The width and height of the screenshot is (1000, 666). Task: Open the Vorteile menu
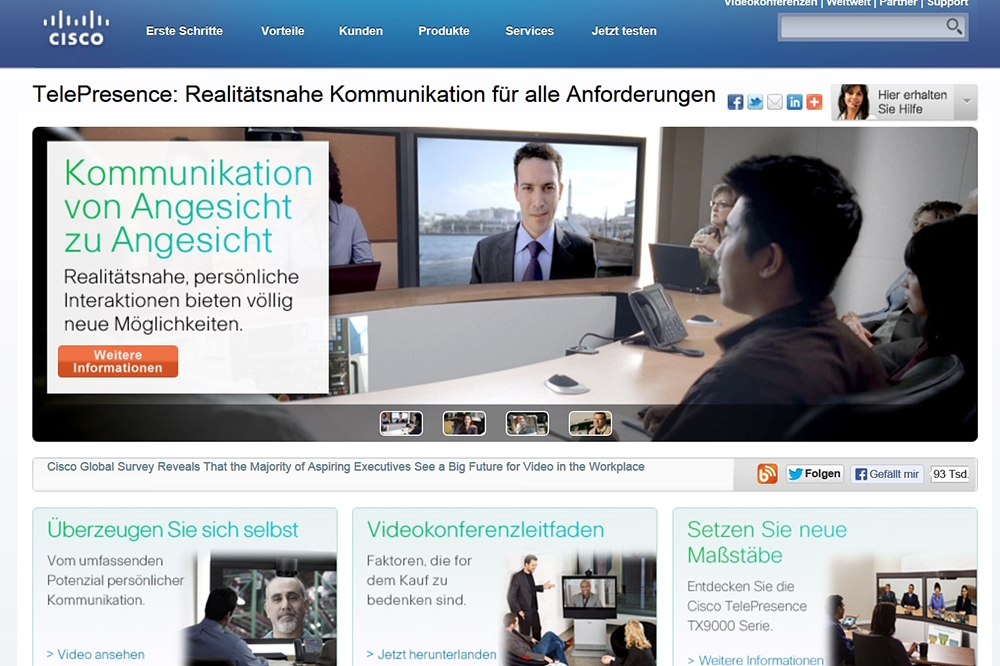point(283,31)
